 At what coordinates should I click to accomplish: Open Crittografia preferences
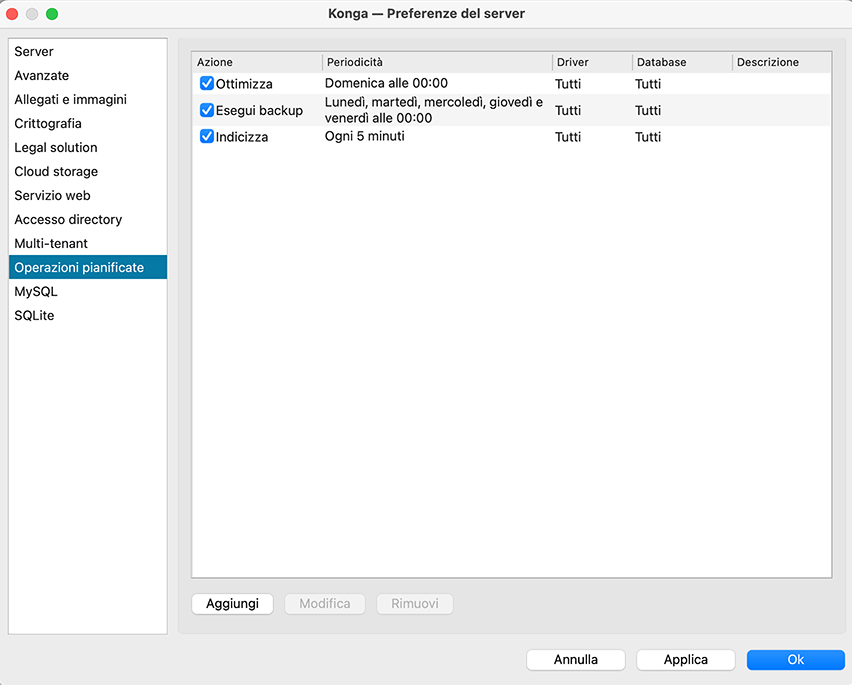(x=48, y=124)
